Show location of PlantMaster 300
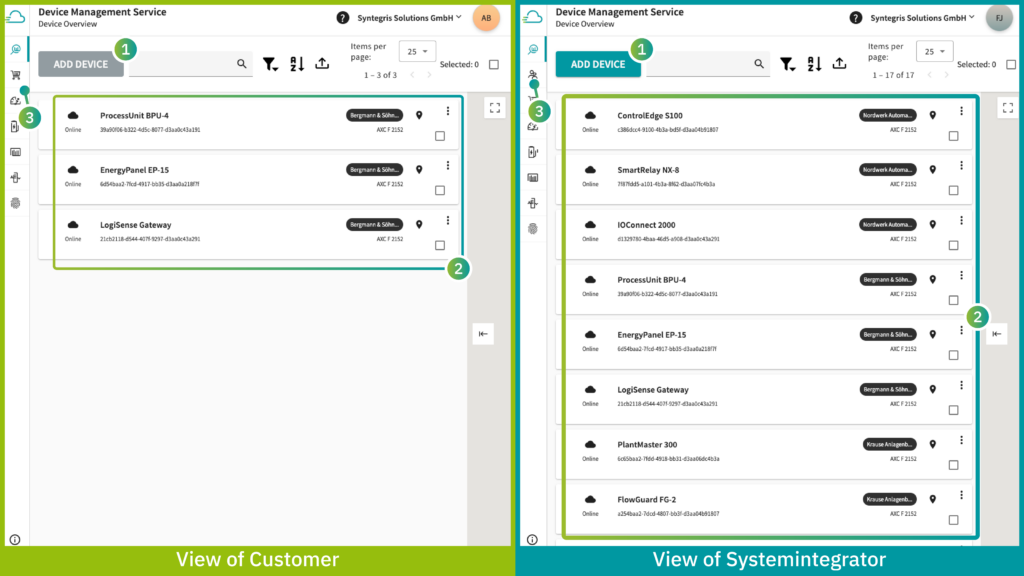The width and height of the screenshot is (1024, 576). pos(933,445)
